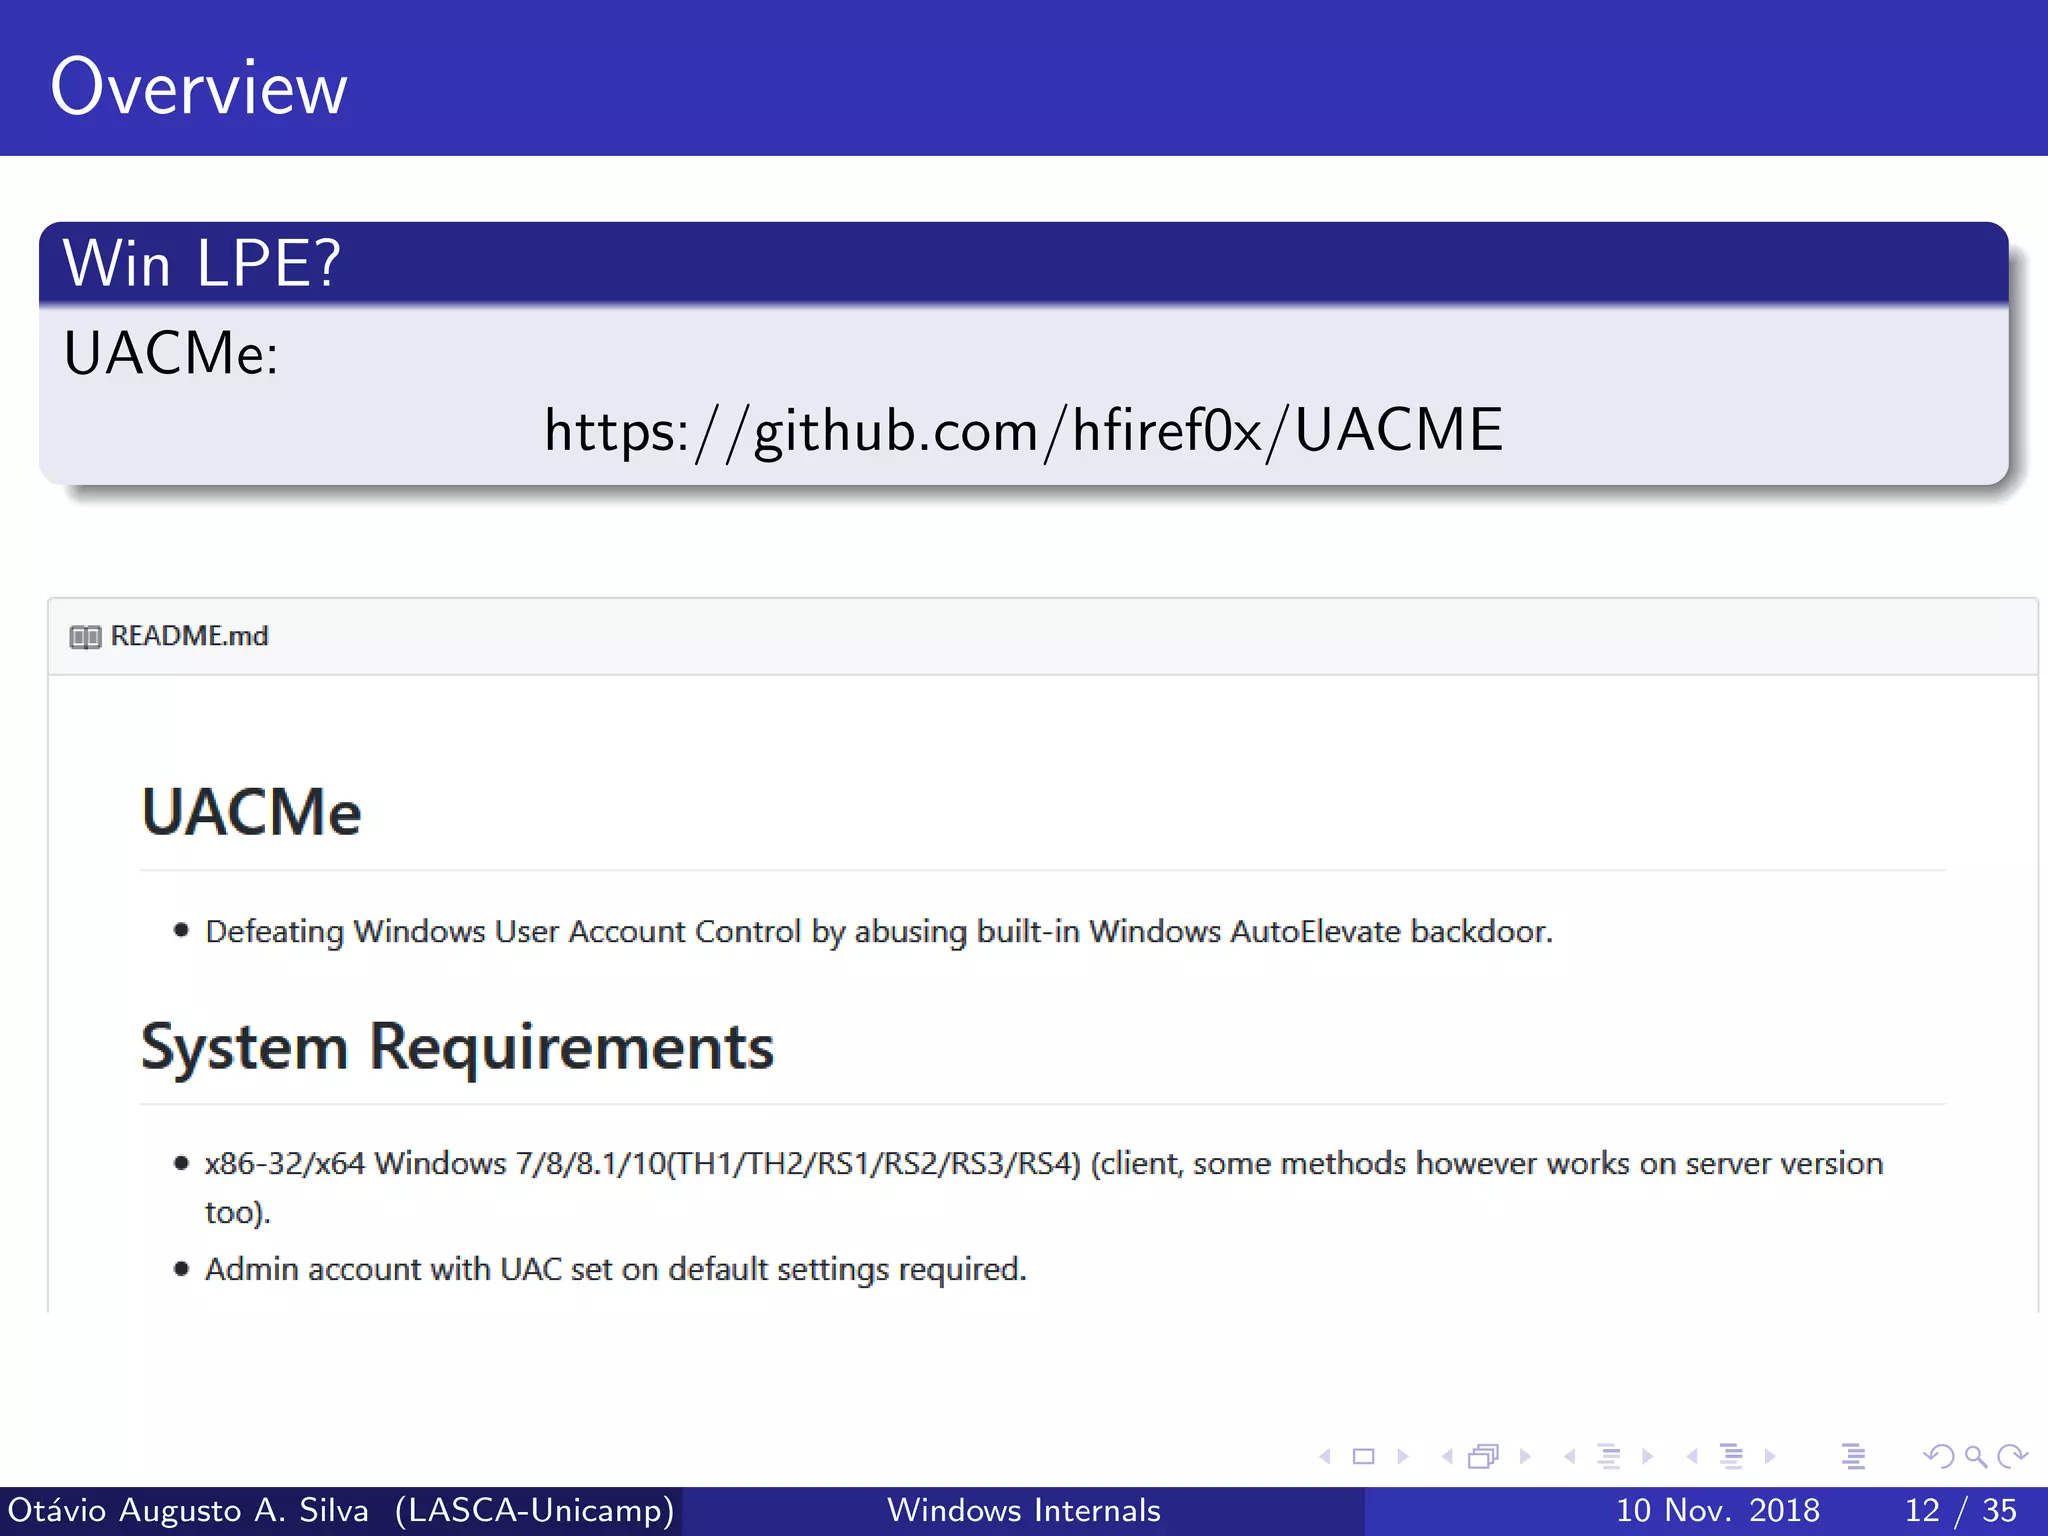
Task: Click the author name Otávio Augusto A. Silva footer
Action: pos(188,1510)
